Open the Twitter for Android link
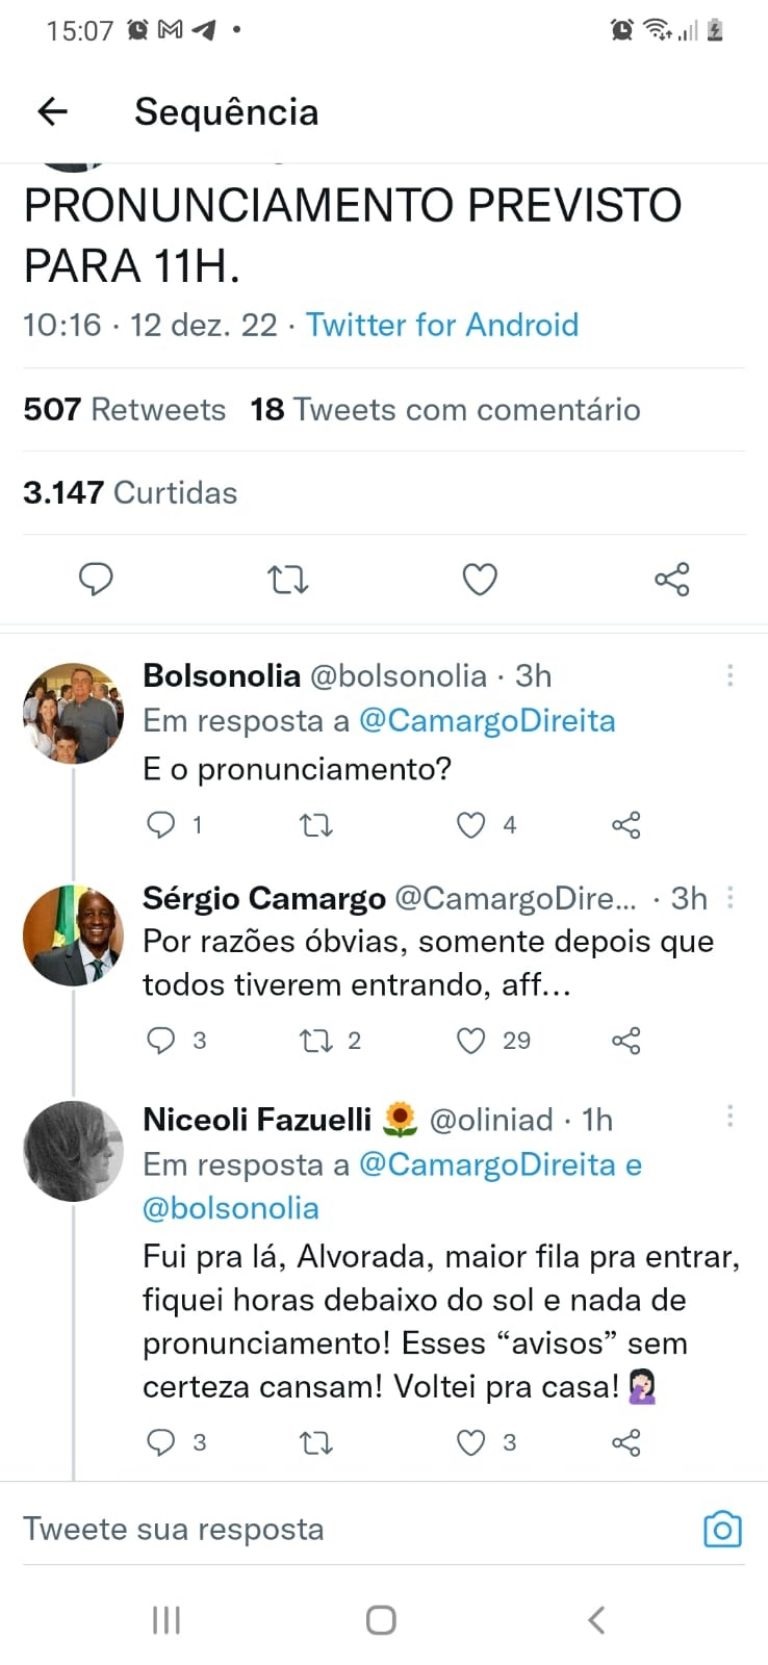The width and height of the screenshot is (768, 1665). pyautogui.click(x=442, y=325)
